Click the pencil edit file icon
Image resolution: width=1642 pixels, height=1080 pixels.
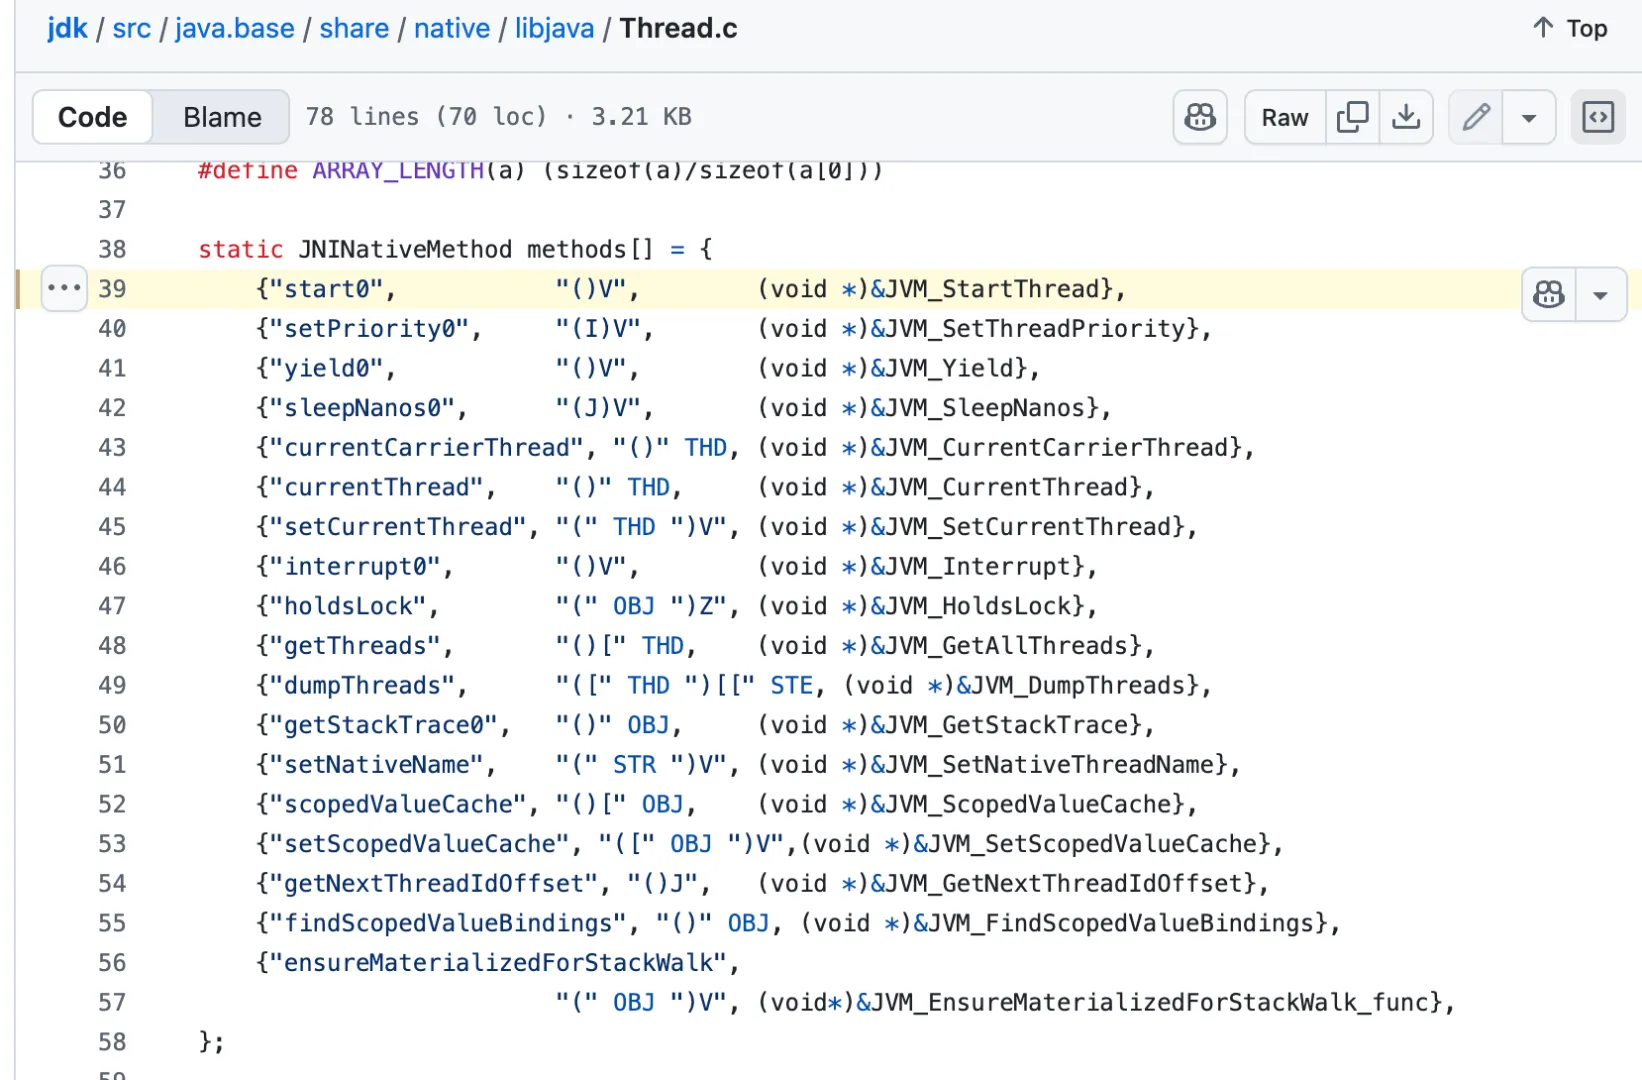[x=1476, y=117]
